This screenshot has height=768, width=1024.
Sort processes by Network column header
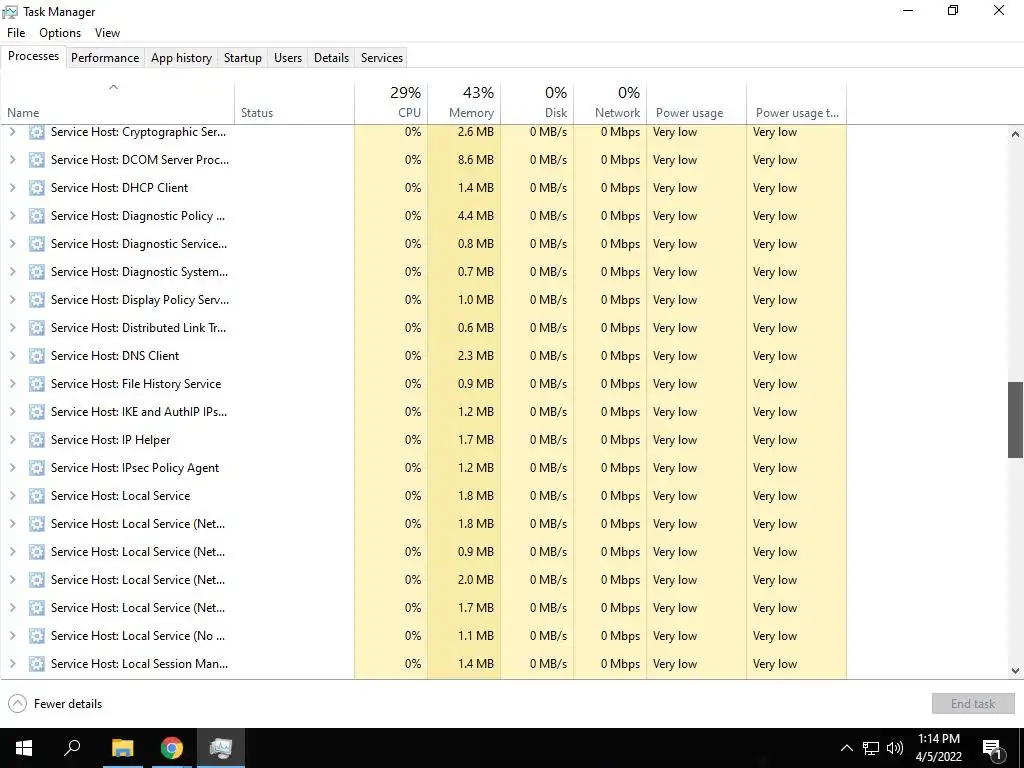coord(611,104)
